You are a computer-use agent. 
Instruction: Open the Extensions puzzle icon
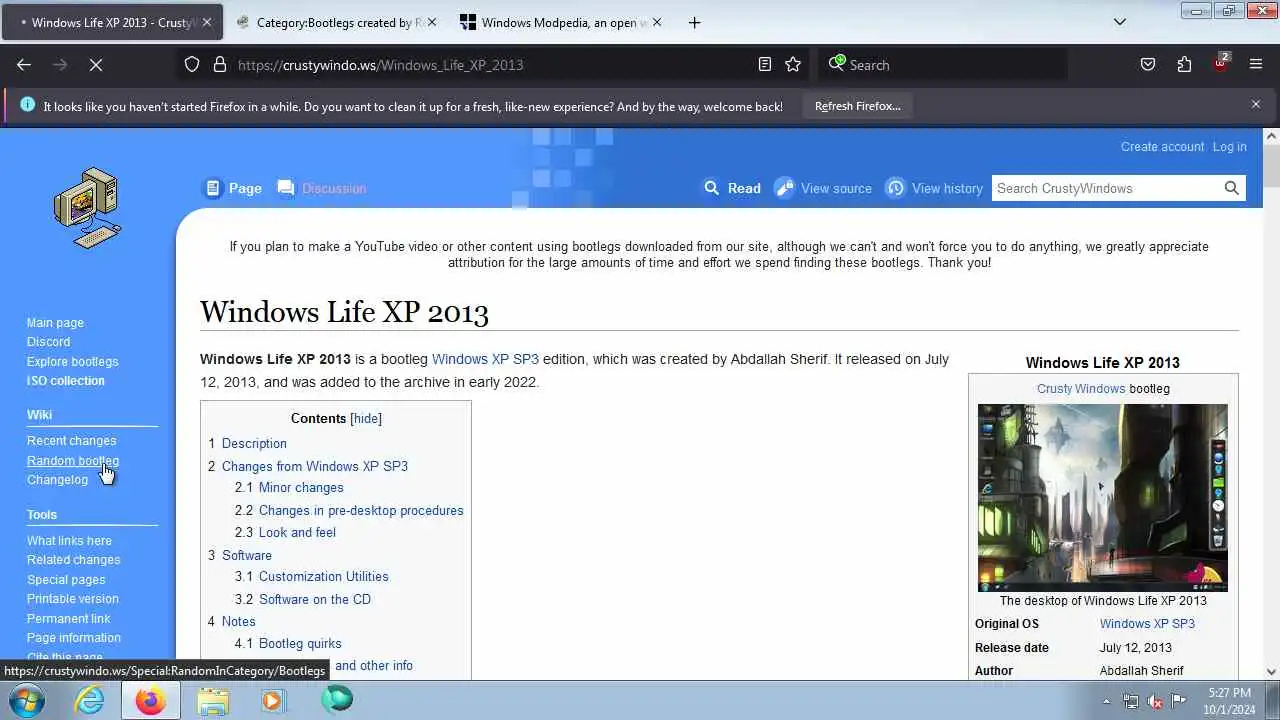1184,65
